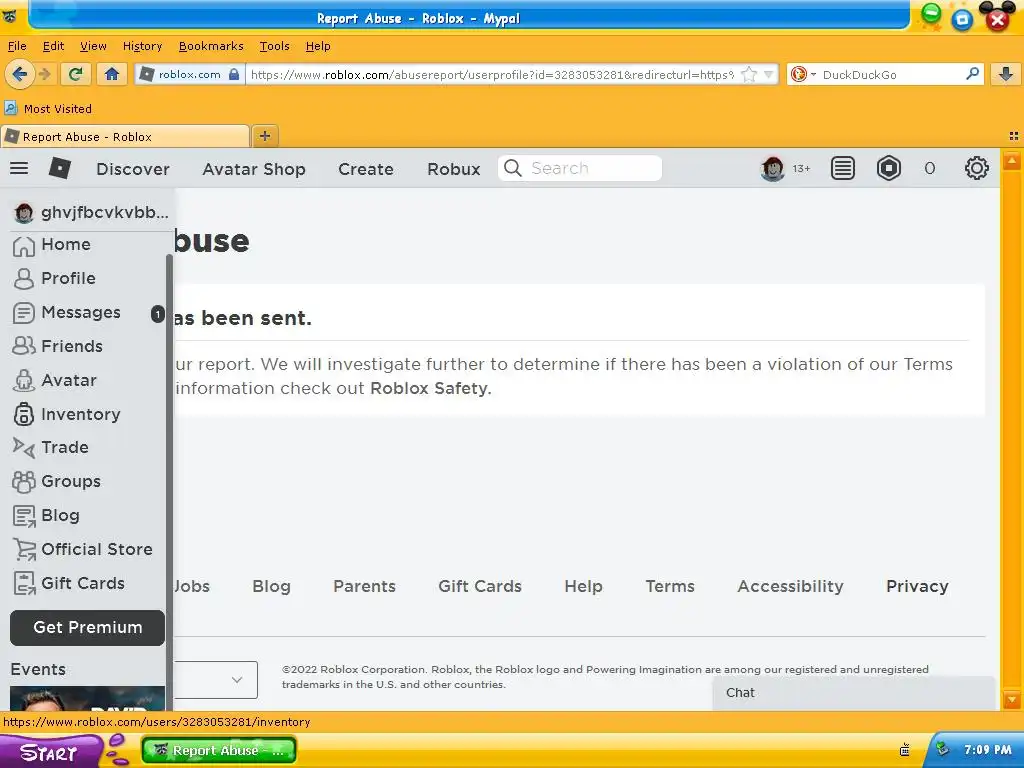
Task: Open the settings gear icon
Action: tap(976, 168)
